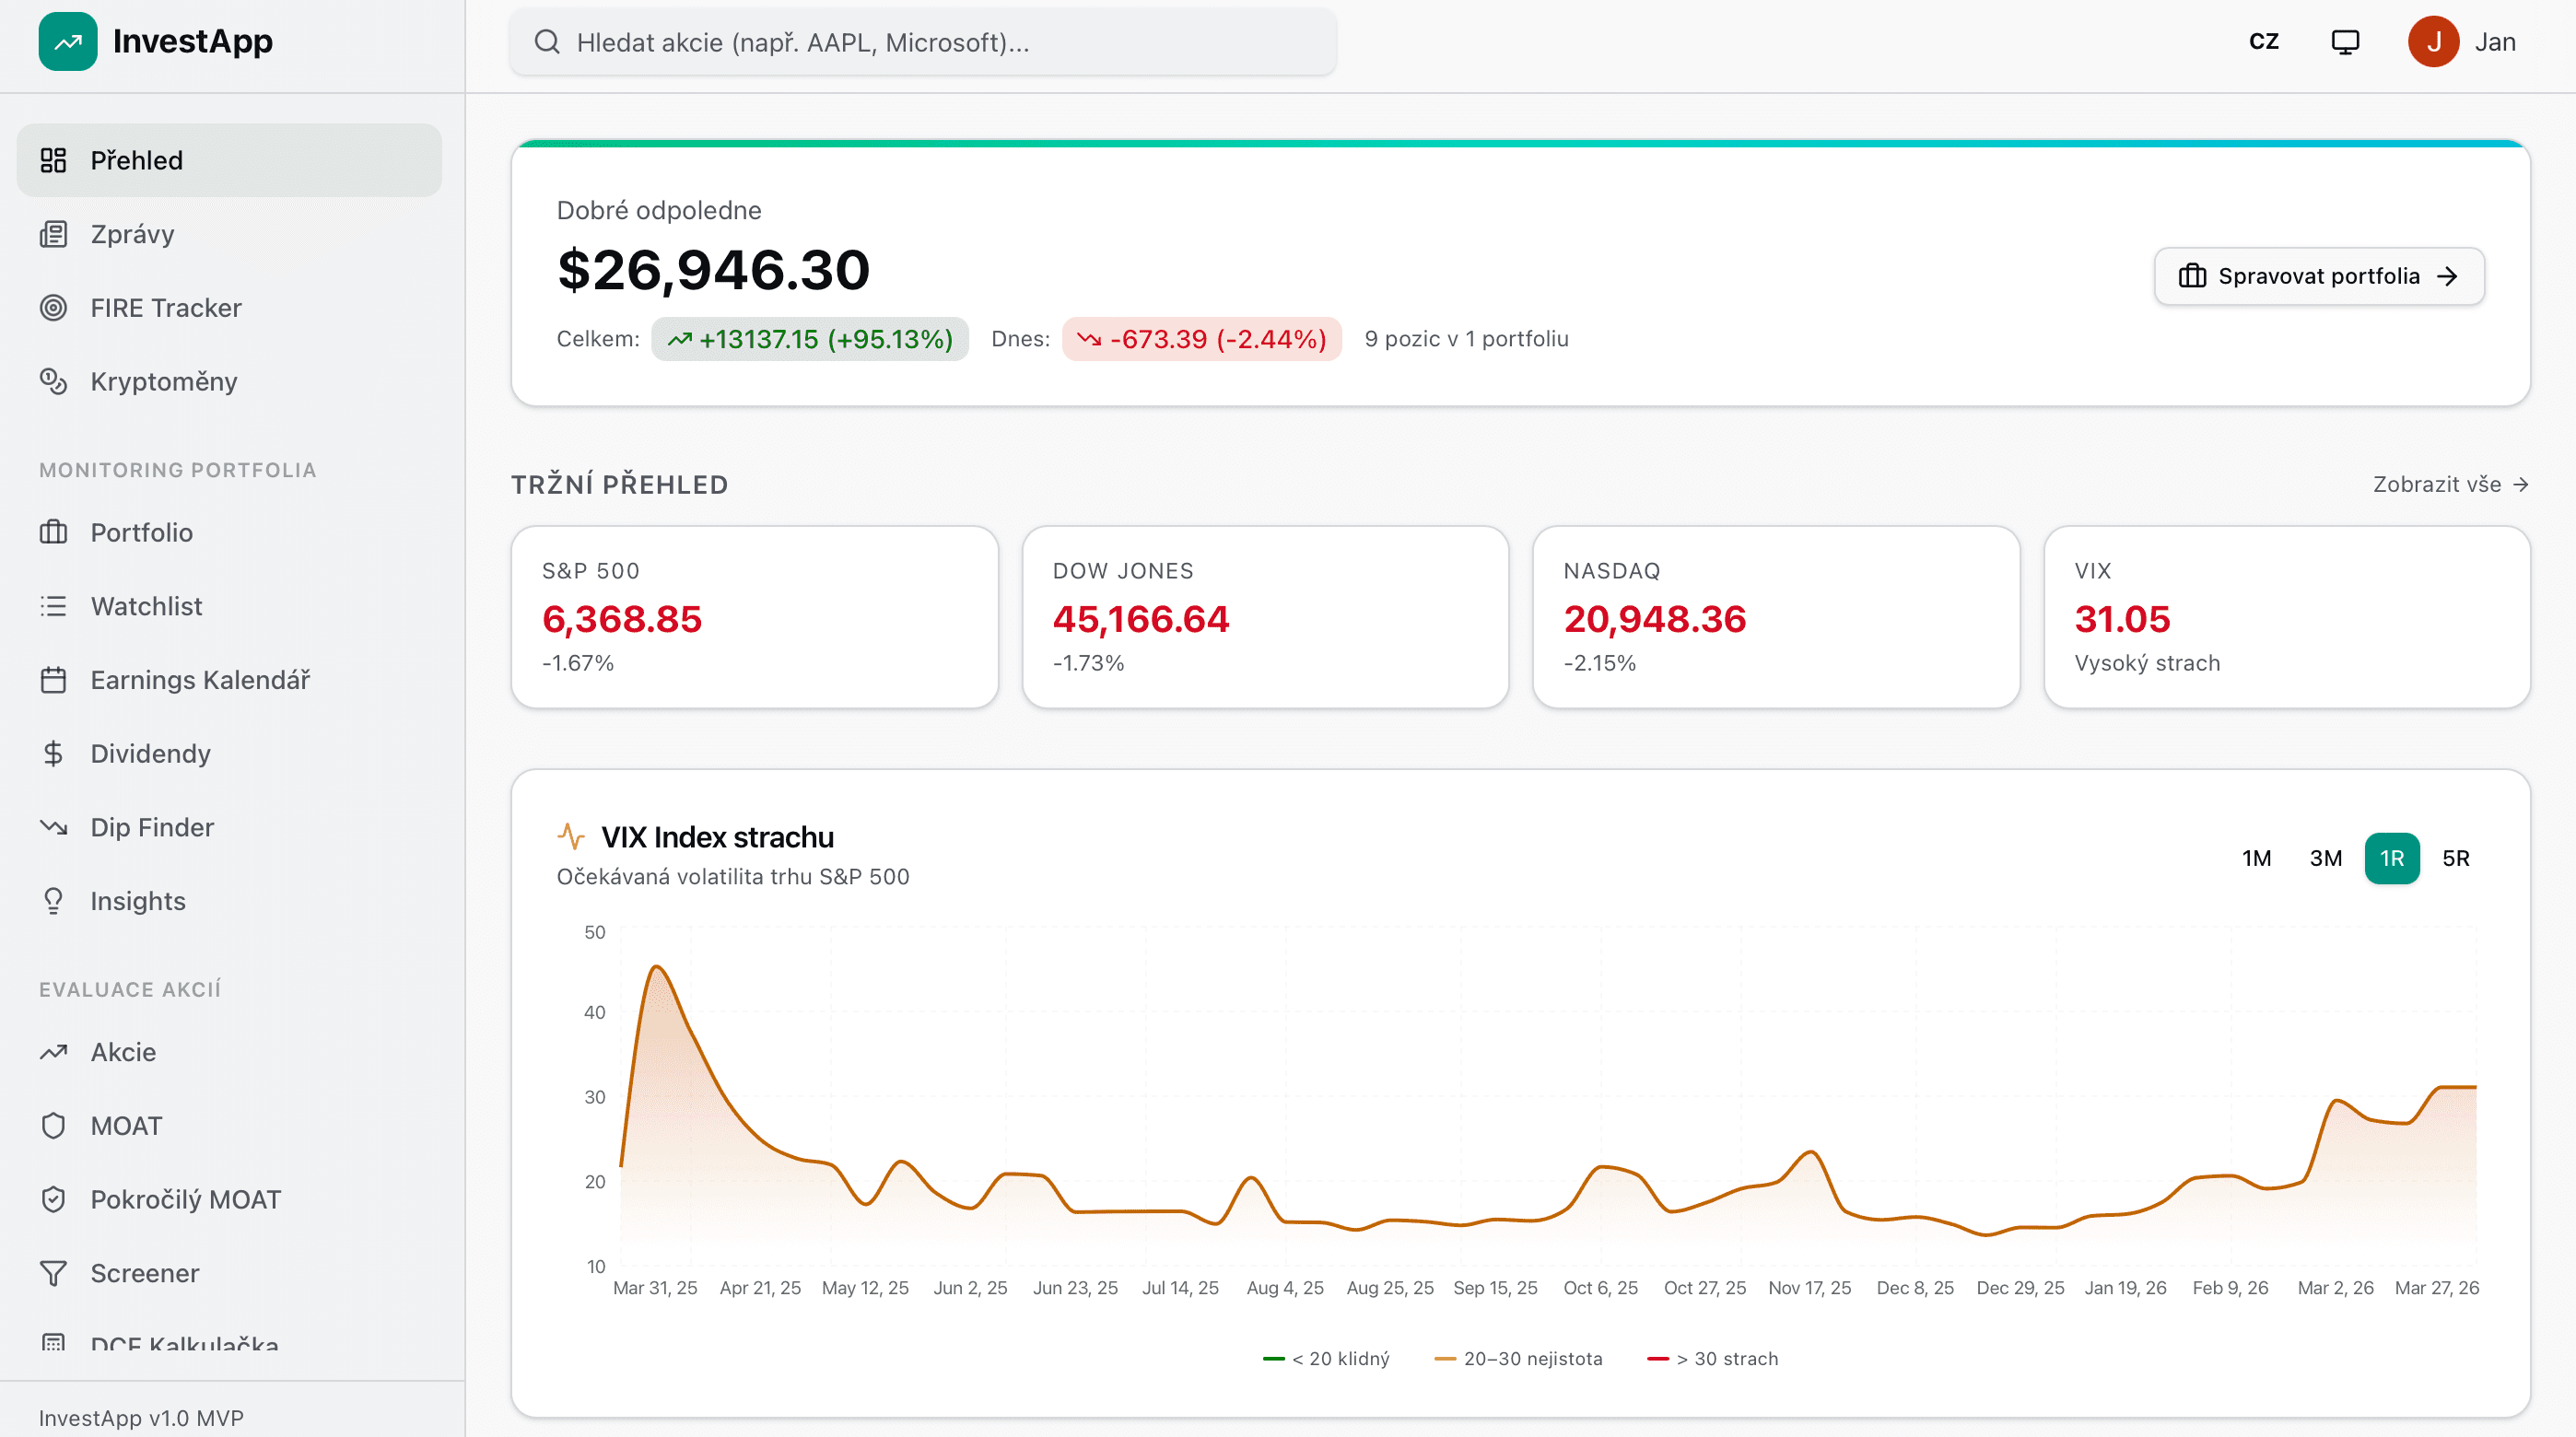2576x1437 pixels.
Task: Open the FIRE Tracker target icon
Action: pos(54,308)
